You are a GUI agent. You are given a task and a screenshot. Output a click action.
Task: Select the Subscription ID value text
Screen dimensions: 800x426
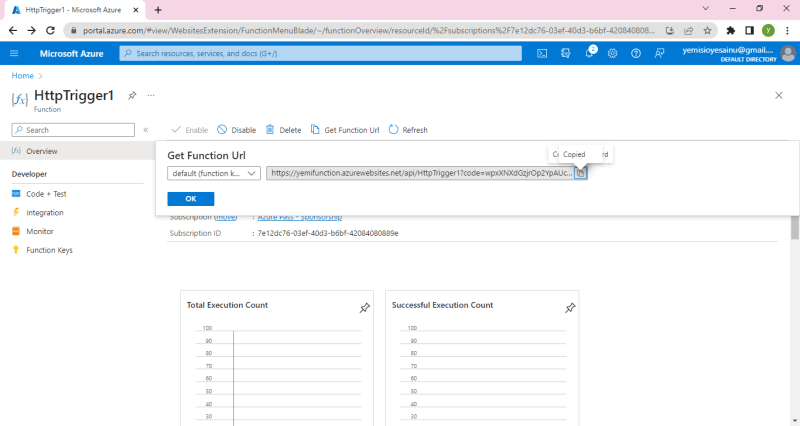tap(328, 233)
